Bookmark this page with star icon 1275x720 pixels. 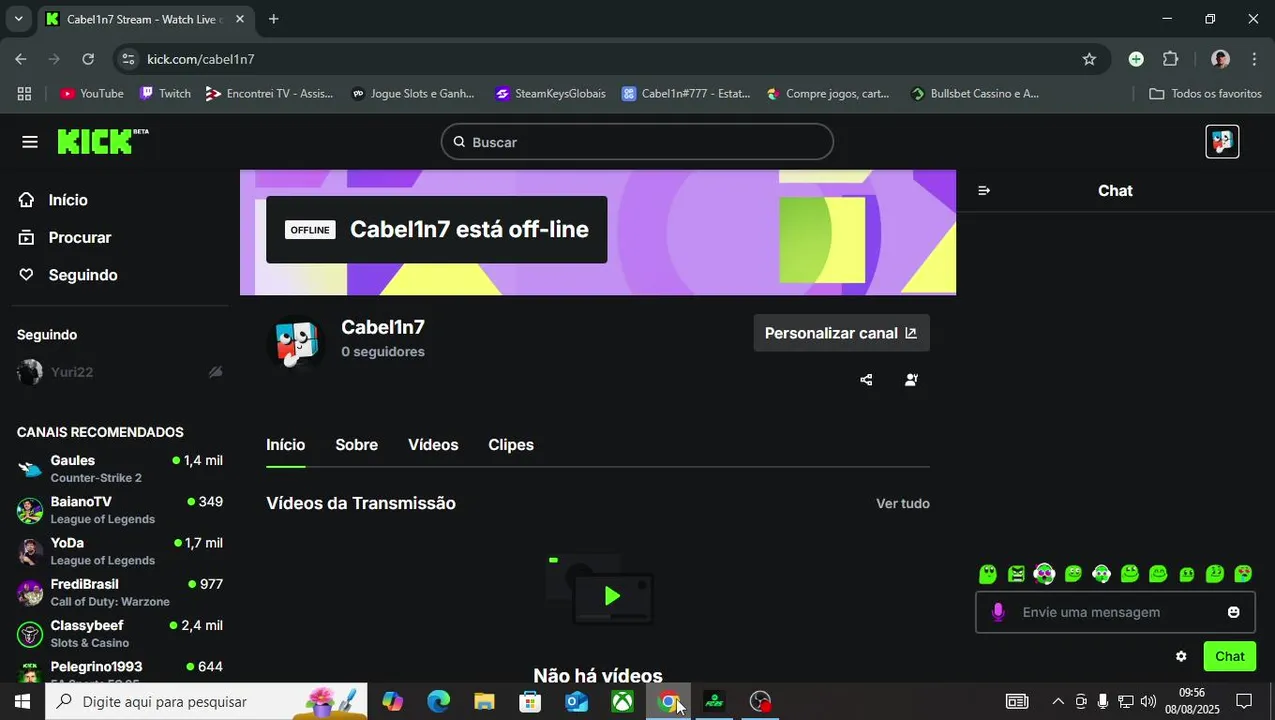click(x=1089, y=59)
